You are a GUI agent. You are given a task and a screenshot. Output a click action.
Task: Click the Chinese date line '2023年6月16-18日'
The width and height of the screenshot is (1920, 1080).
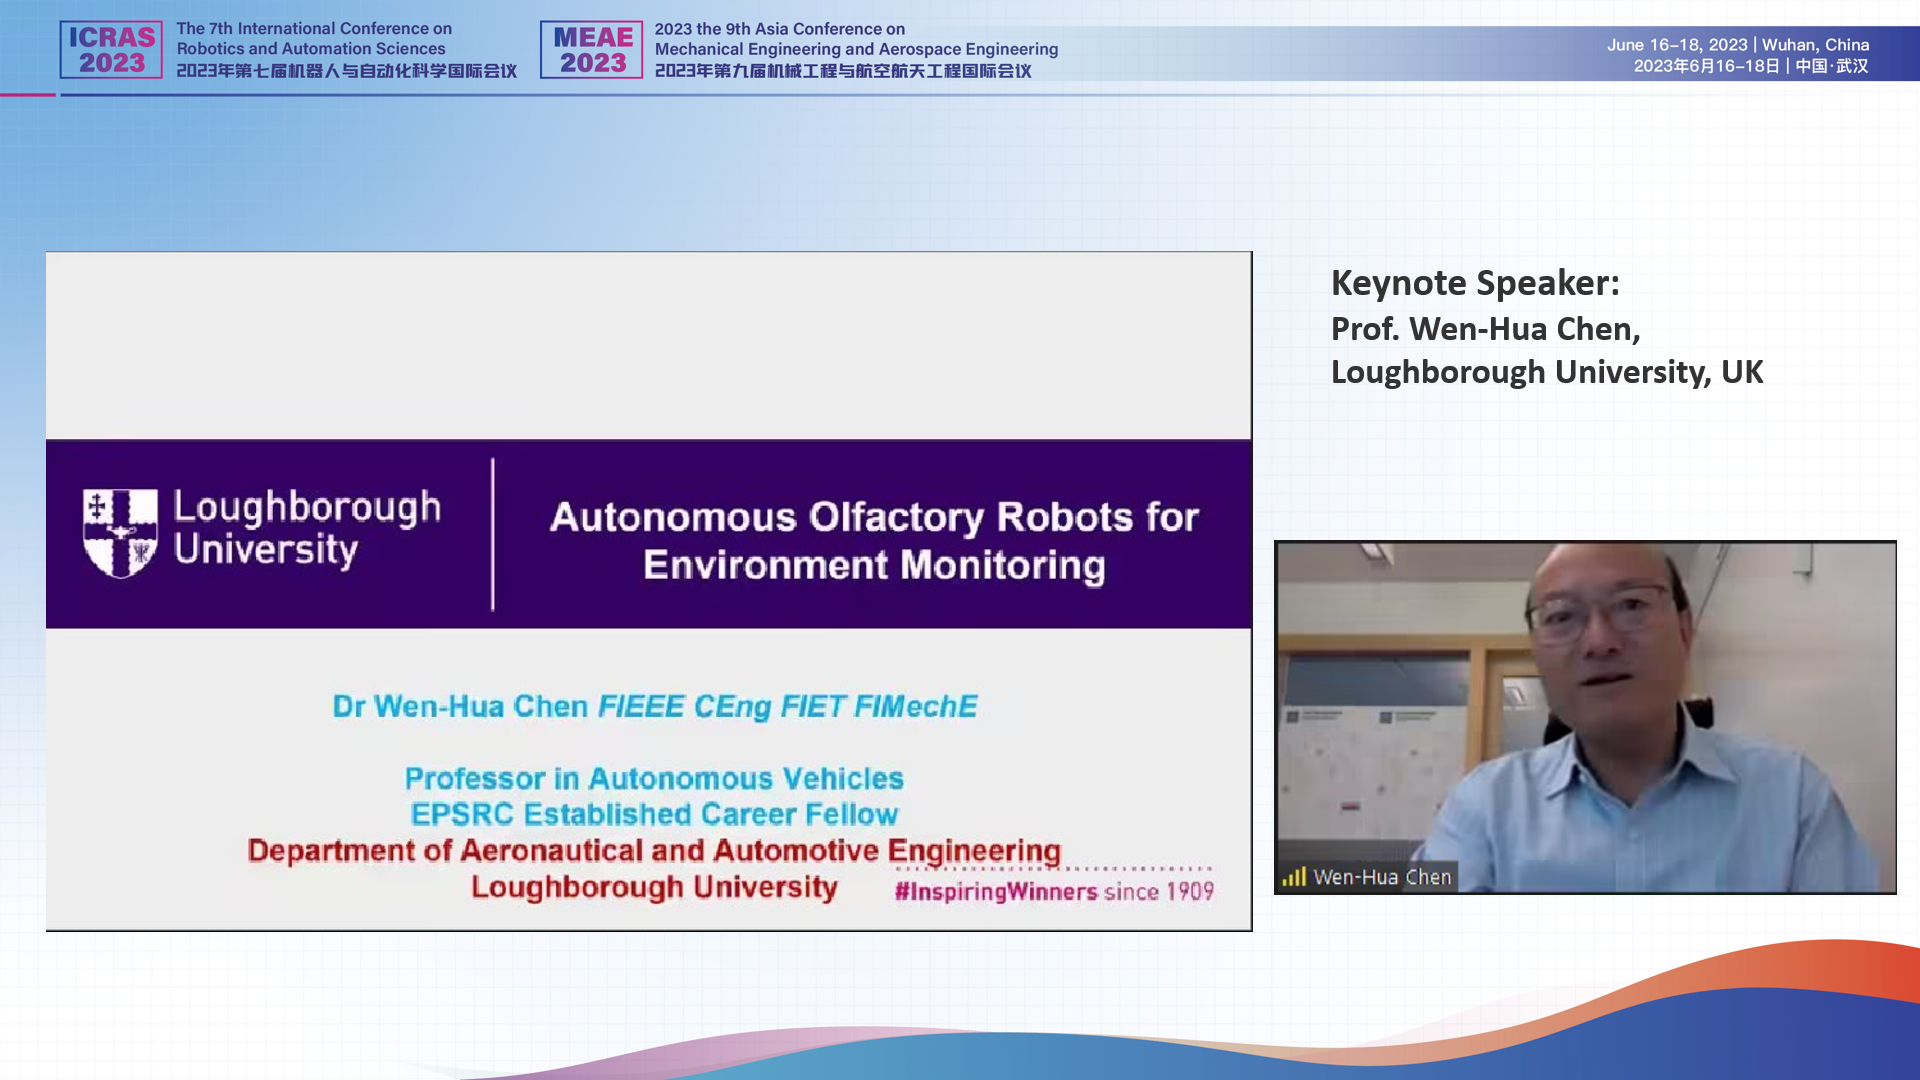point(1707,66)
